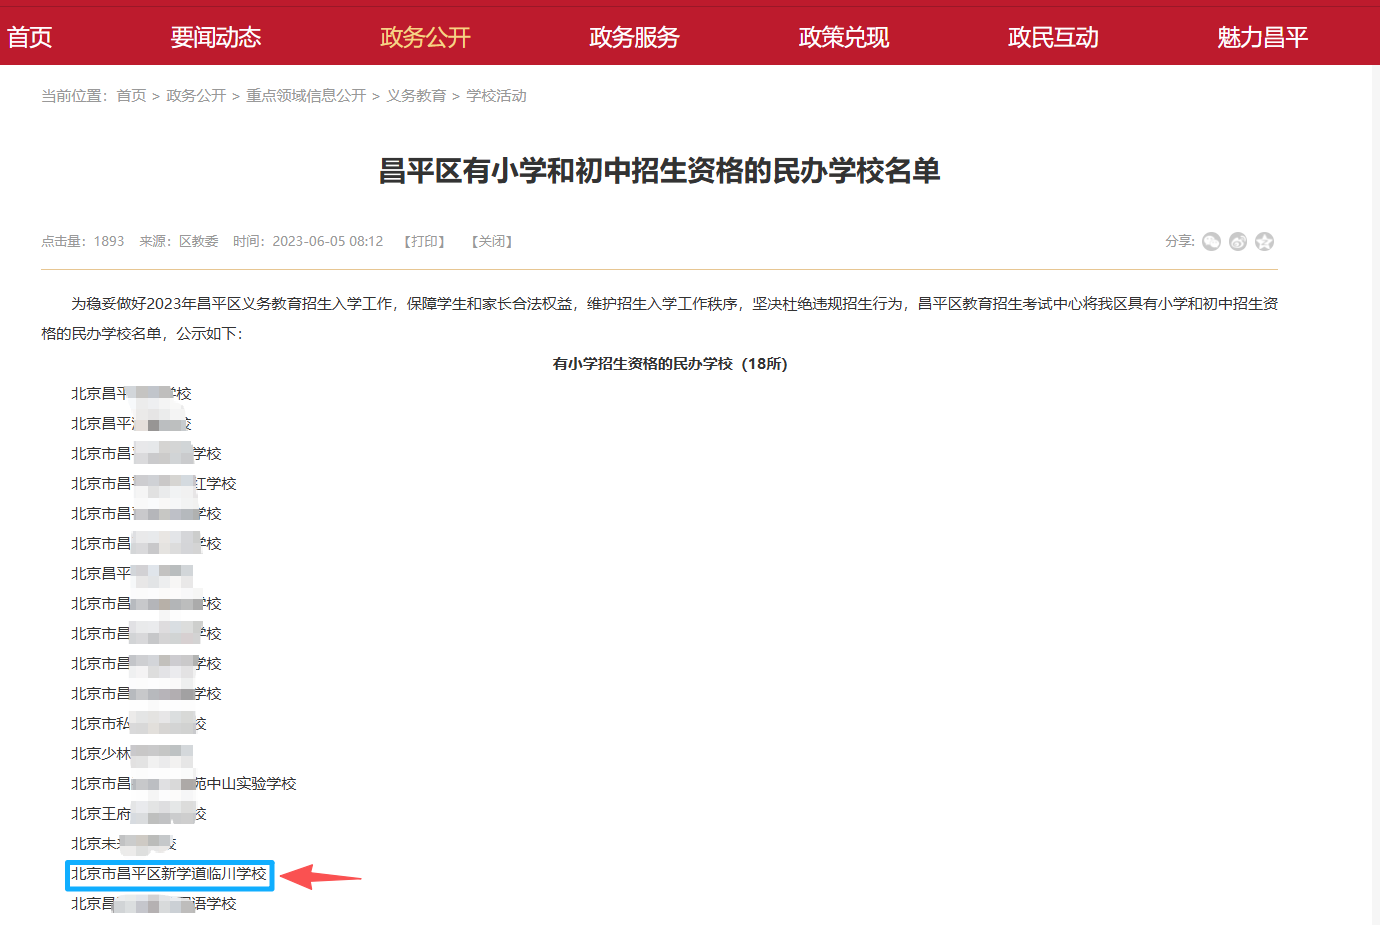Click 政策兑现 in the navigation bar

coord(843,38)
